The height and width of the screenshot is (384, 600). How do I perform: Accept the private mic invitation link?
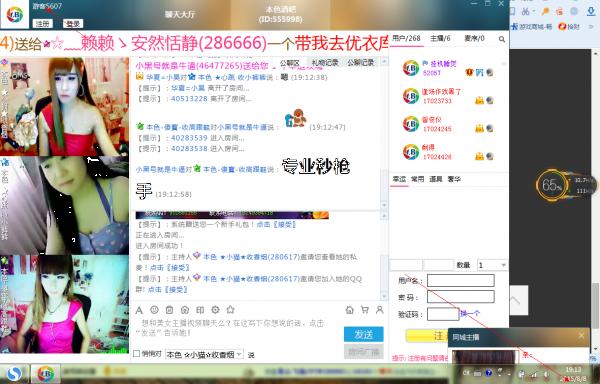pos(170,268)
